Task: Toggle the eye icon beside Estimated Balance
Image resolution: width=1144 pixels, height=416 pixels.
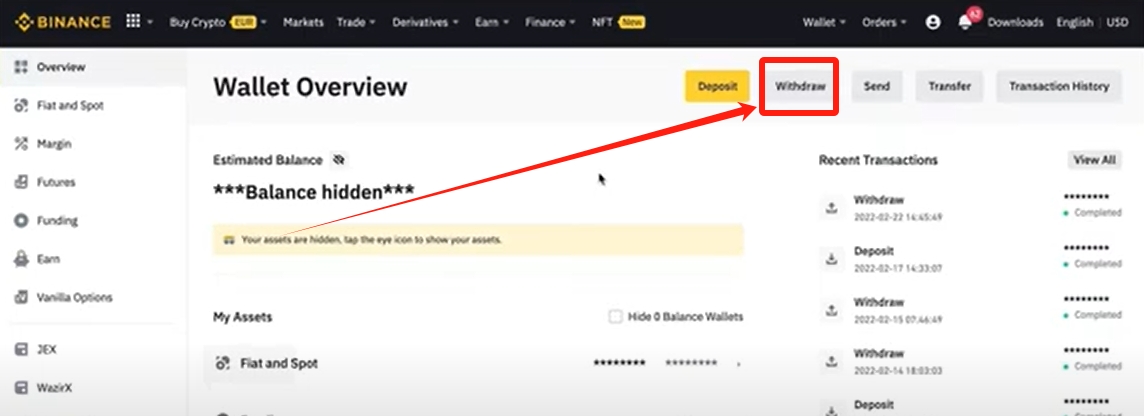Action: pyautogui.click(x=339, y=160)
